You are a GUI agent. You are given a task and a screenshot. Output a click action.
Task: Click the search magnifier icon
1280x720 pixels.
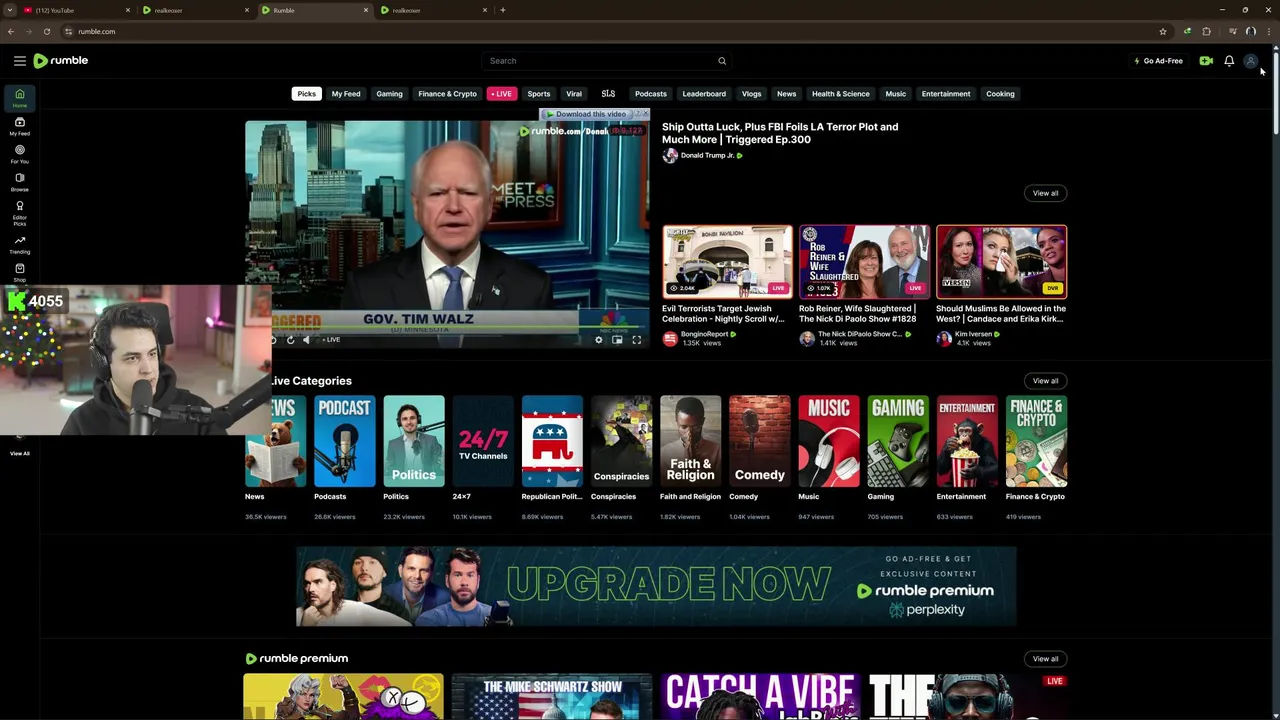tap(721, 61)
